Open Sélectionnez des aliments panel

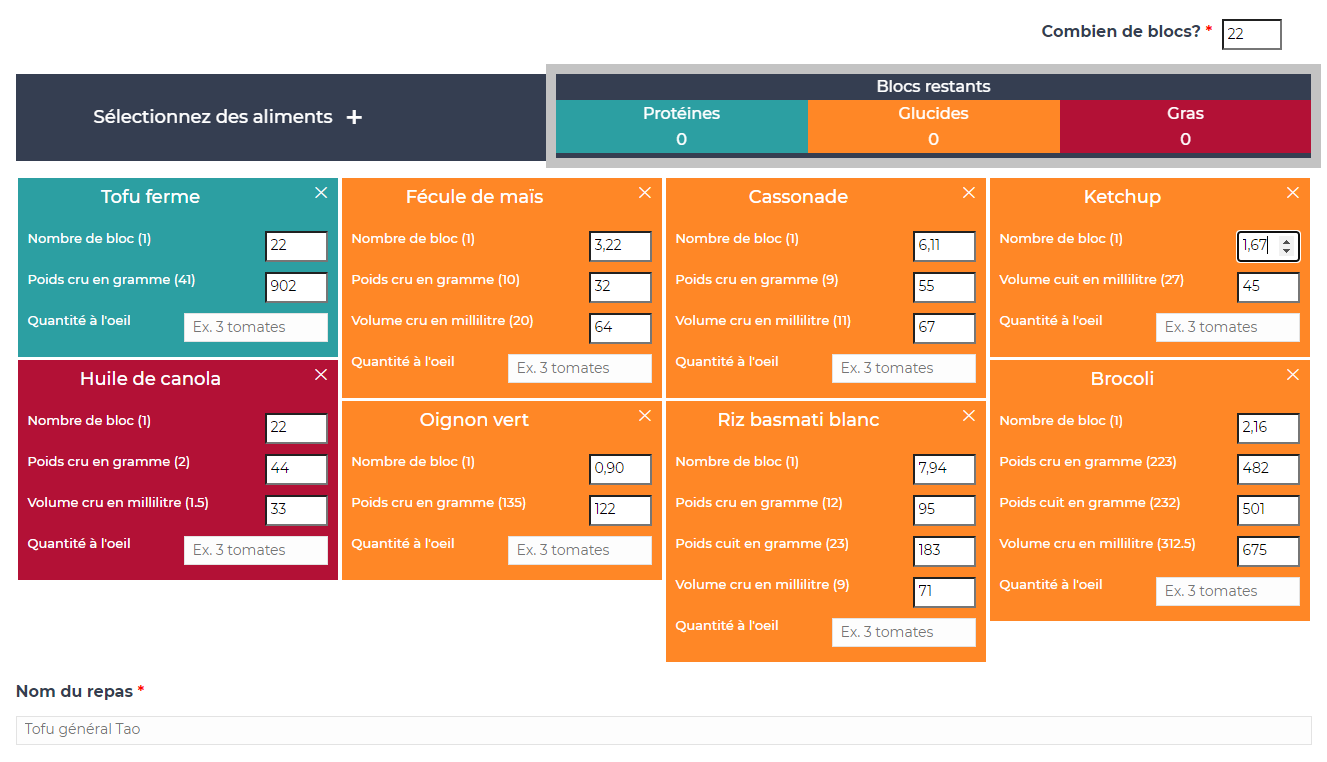pyautogui.click(x=212, y=117)
